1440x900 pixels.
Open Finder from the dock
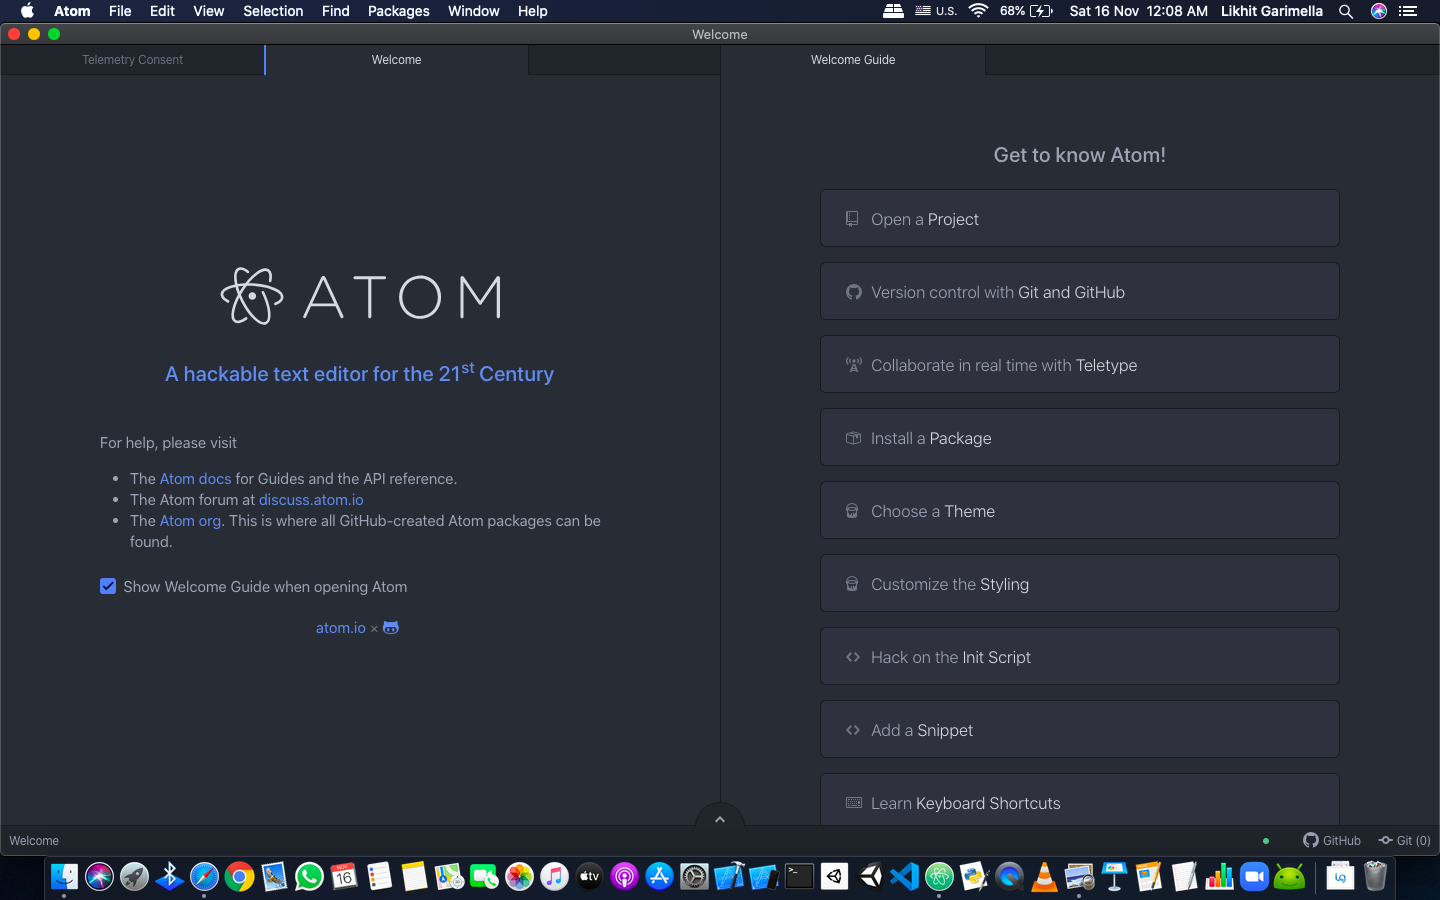64,877
